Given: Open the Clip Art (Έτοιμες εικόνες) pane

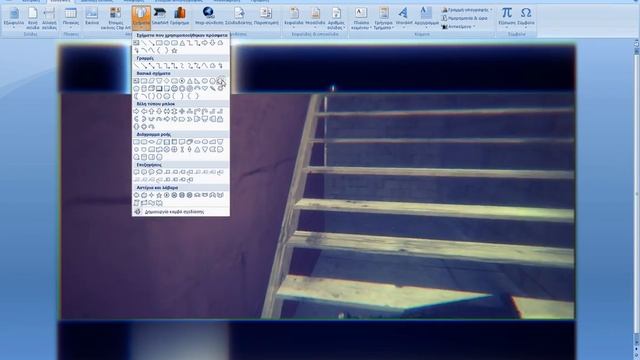Looking at the screenshot, I should point(116,19).
